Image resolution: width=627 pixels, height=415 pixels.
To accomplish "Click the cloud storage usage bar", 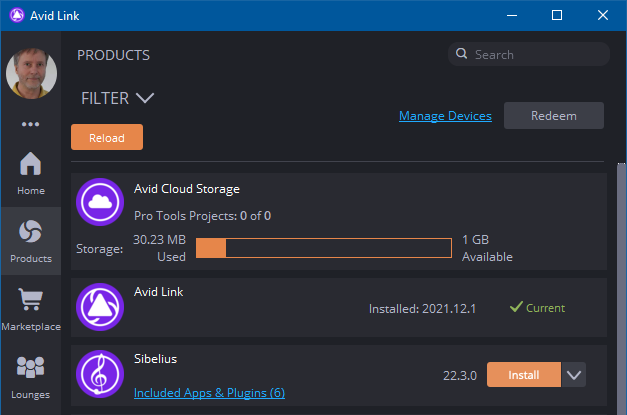I will point(324,248).
